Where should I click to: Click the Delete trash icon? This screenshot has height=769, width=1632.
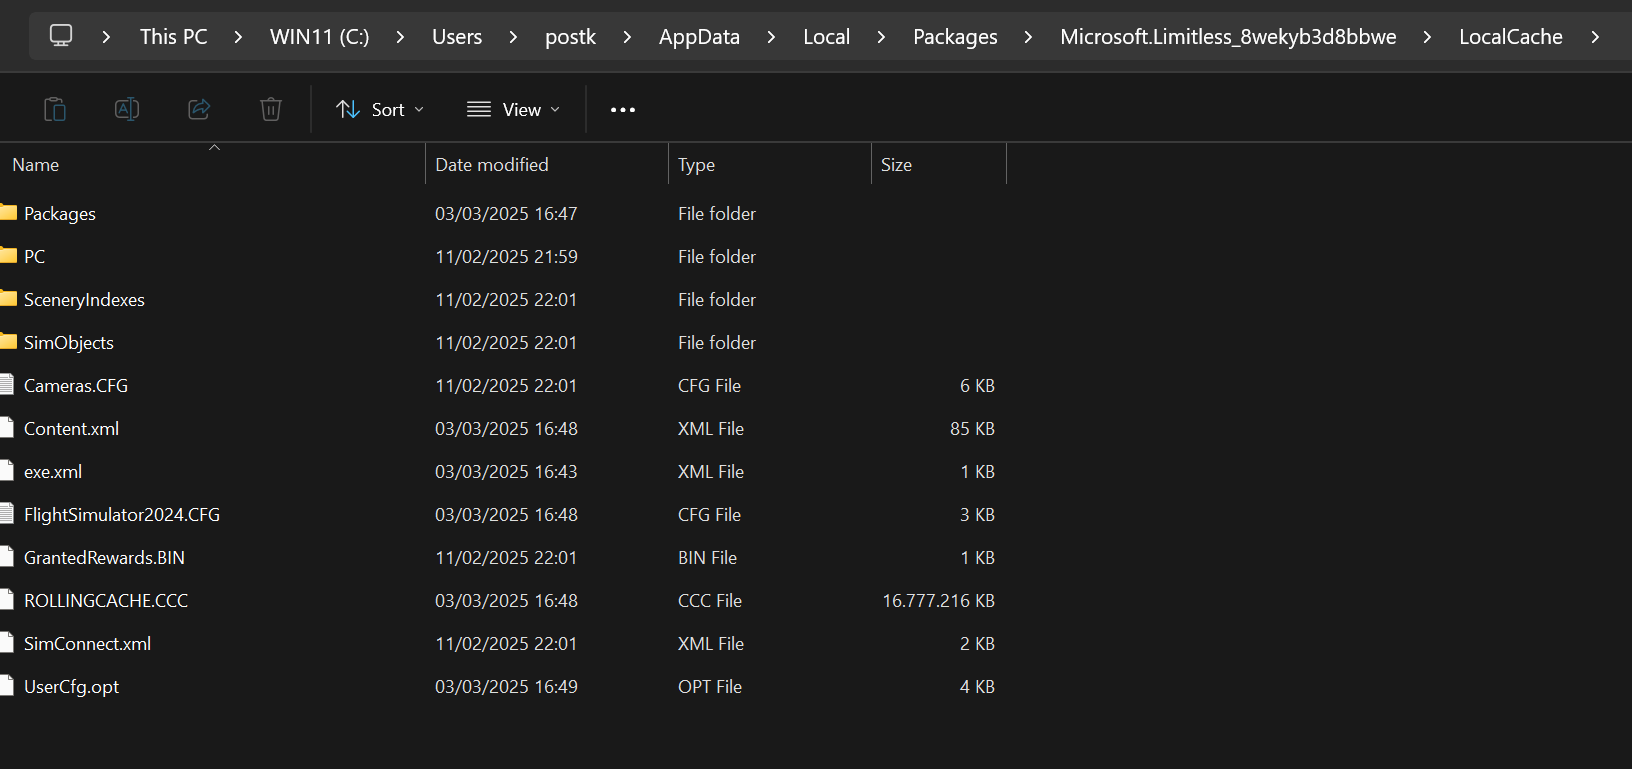[x=271, y=109]
